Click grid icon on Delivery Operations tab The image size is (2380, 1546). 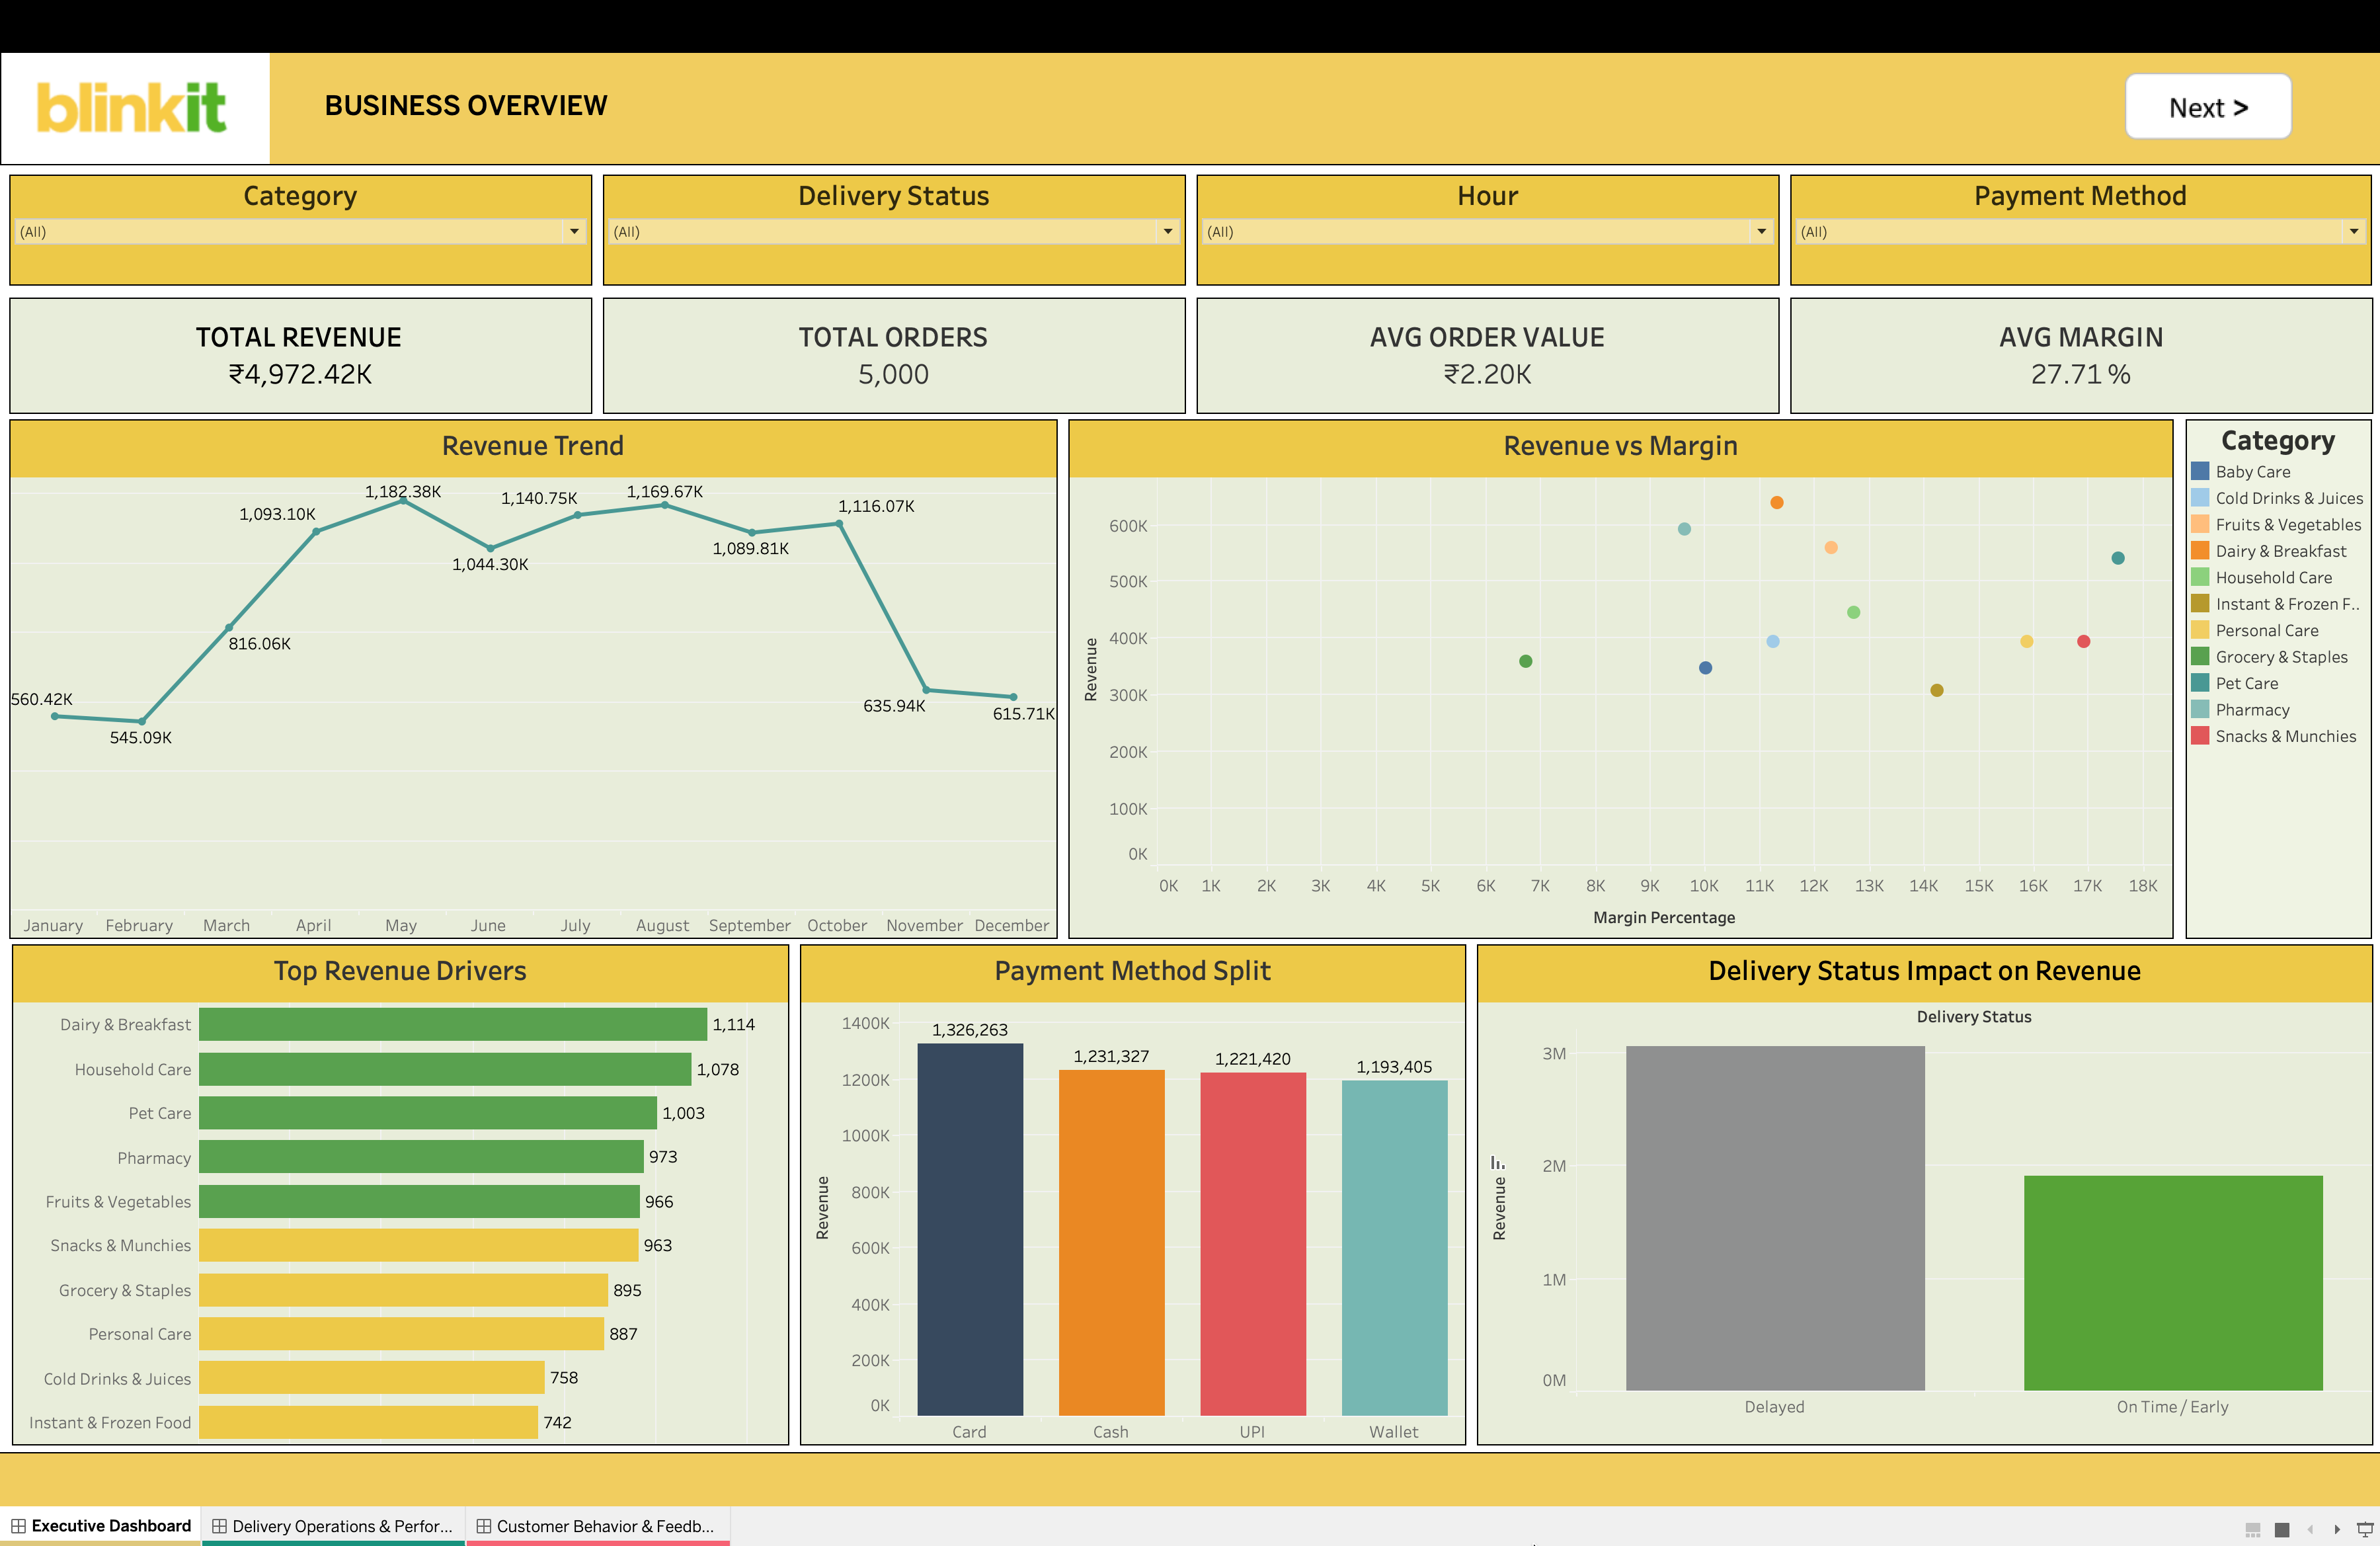tap(219, 1526)
